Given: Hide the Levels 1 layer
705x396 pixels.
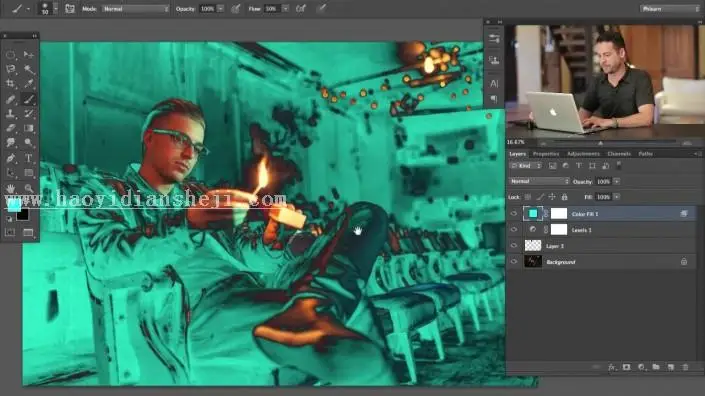Looking at the screenshot, I should (x=514, y=230).
